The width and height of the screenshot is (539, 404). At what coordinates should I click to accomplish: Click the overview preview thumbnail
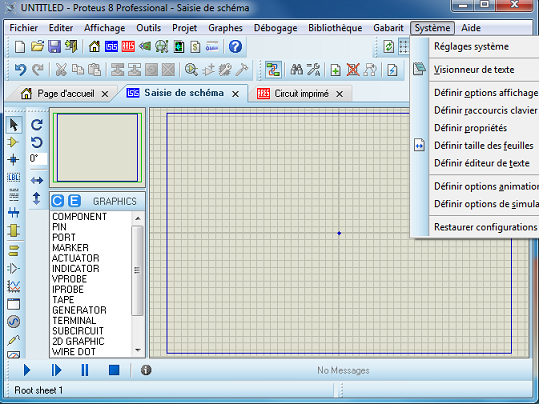pyautogui.click(x=97, y=148)
